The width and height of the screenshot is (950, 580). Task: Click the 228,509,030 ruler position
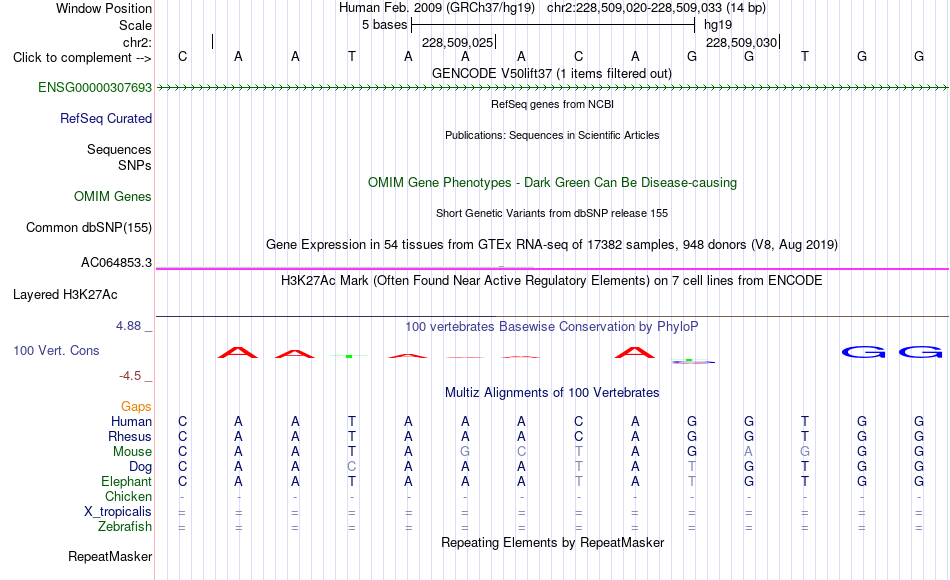(741, 42)
